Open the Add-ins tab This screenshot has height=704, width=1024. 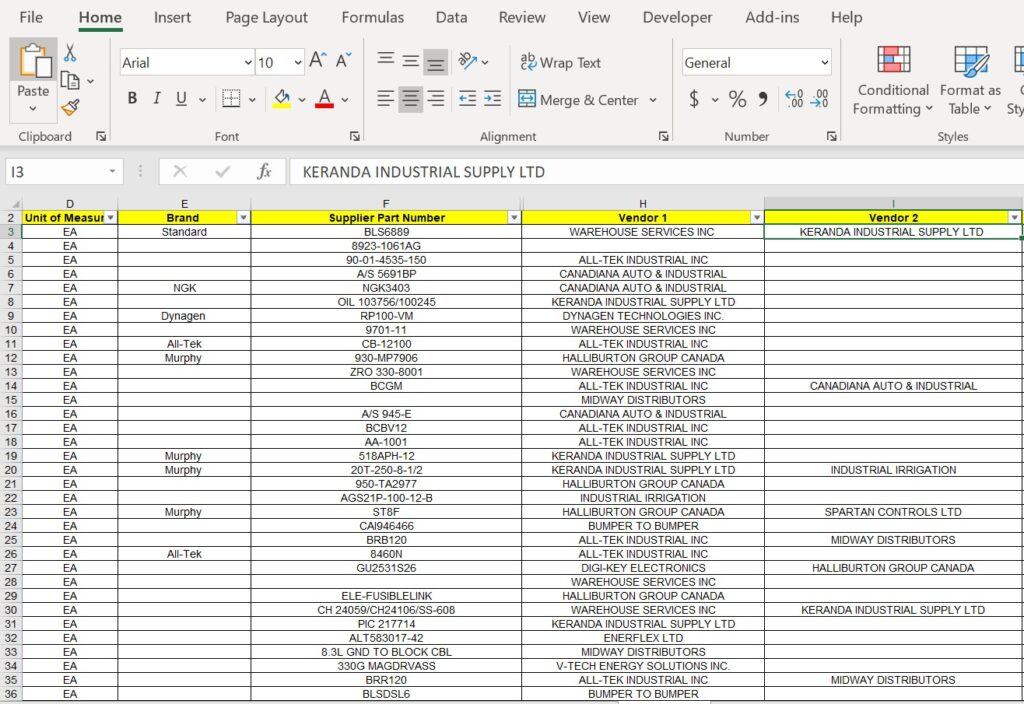(x=772, y=18)
